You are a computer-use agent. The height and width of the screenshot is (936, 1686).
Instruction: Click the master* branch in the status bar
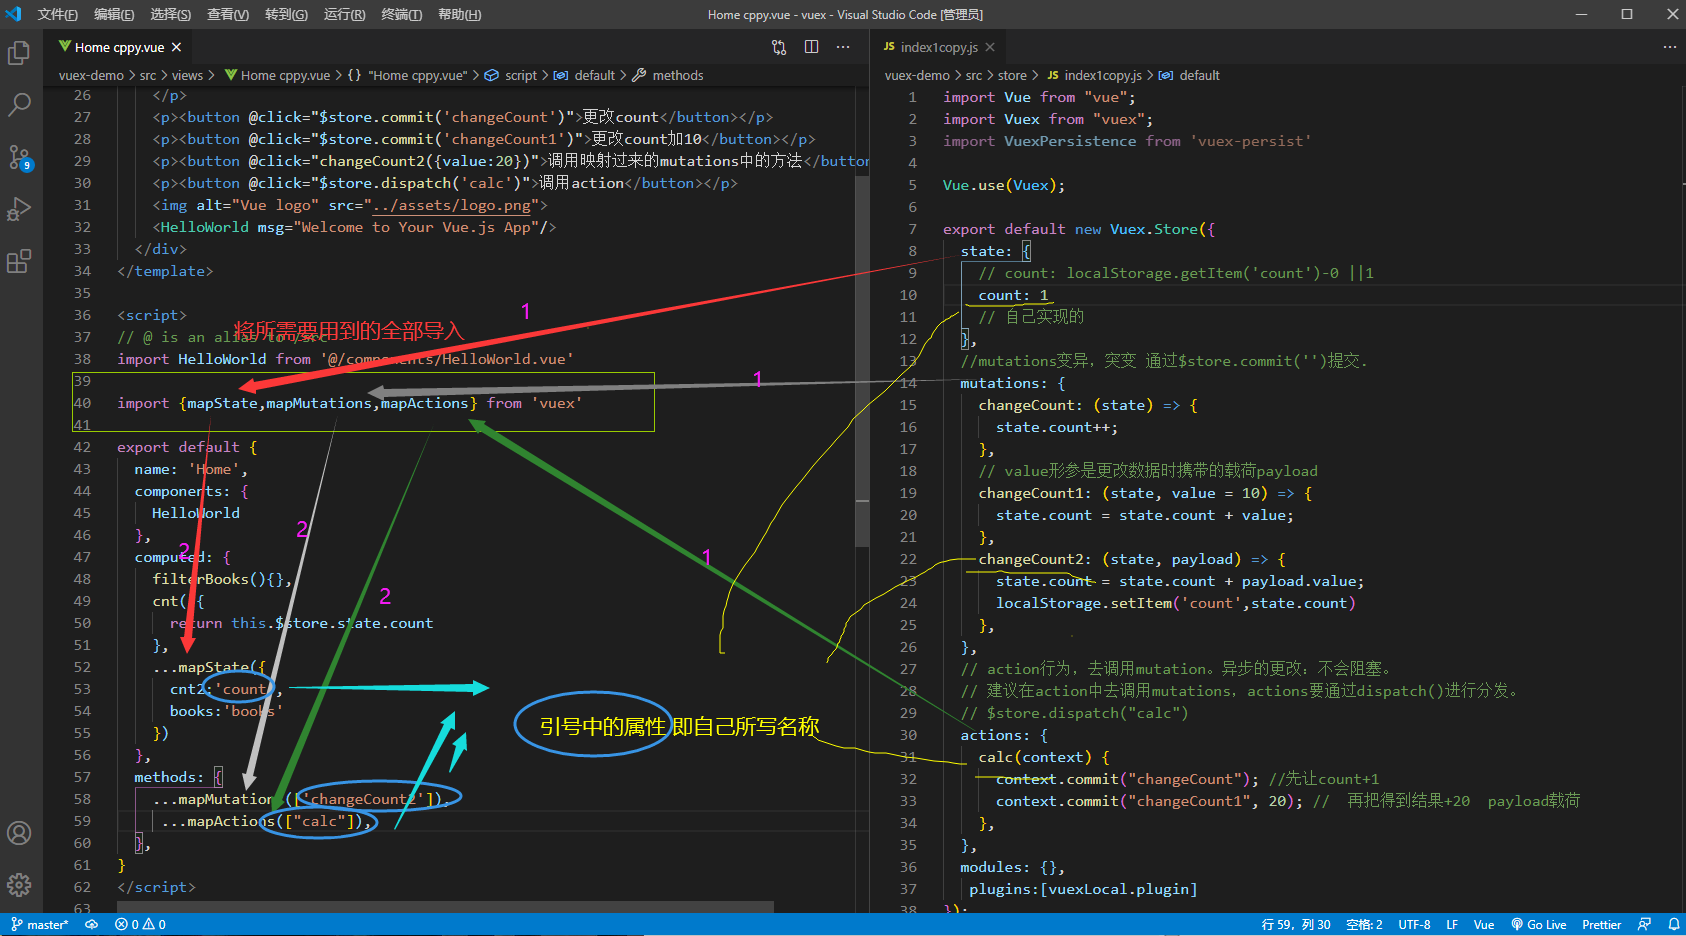[40, 925]
